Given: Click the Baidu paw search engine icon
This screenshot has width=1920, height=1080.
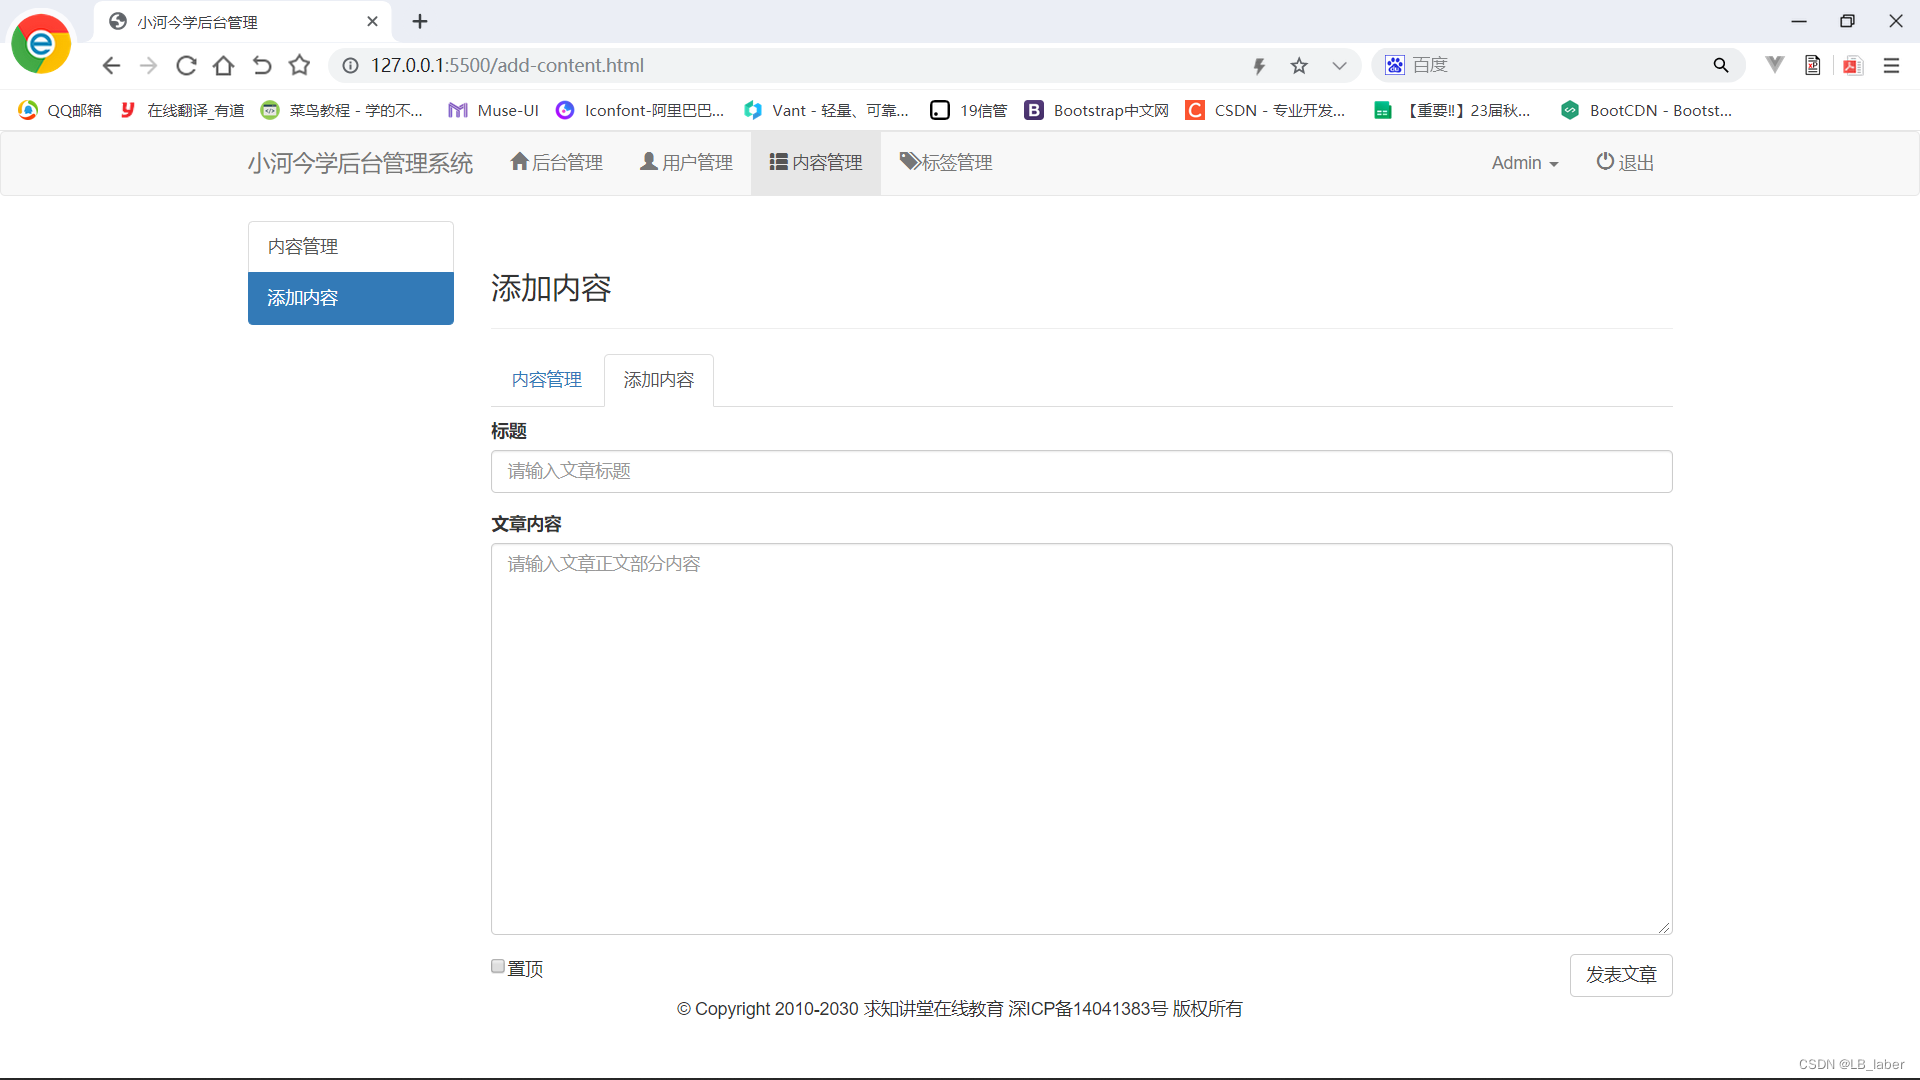Looking at the screenshot, I should tap(1395, 65).
